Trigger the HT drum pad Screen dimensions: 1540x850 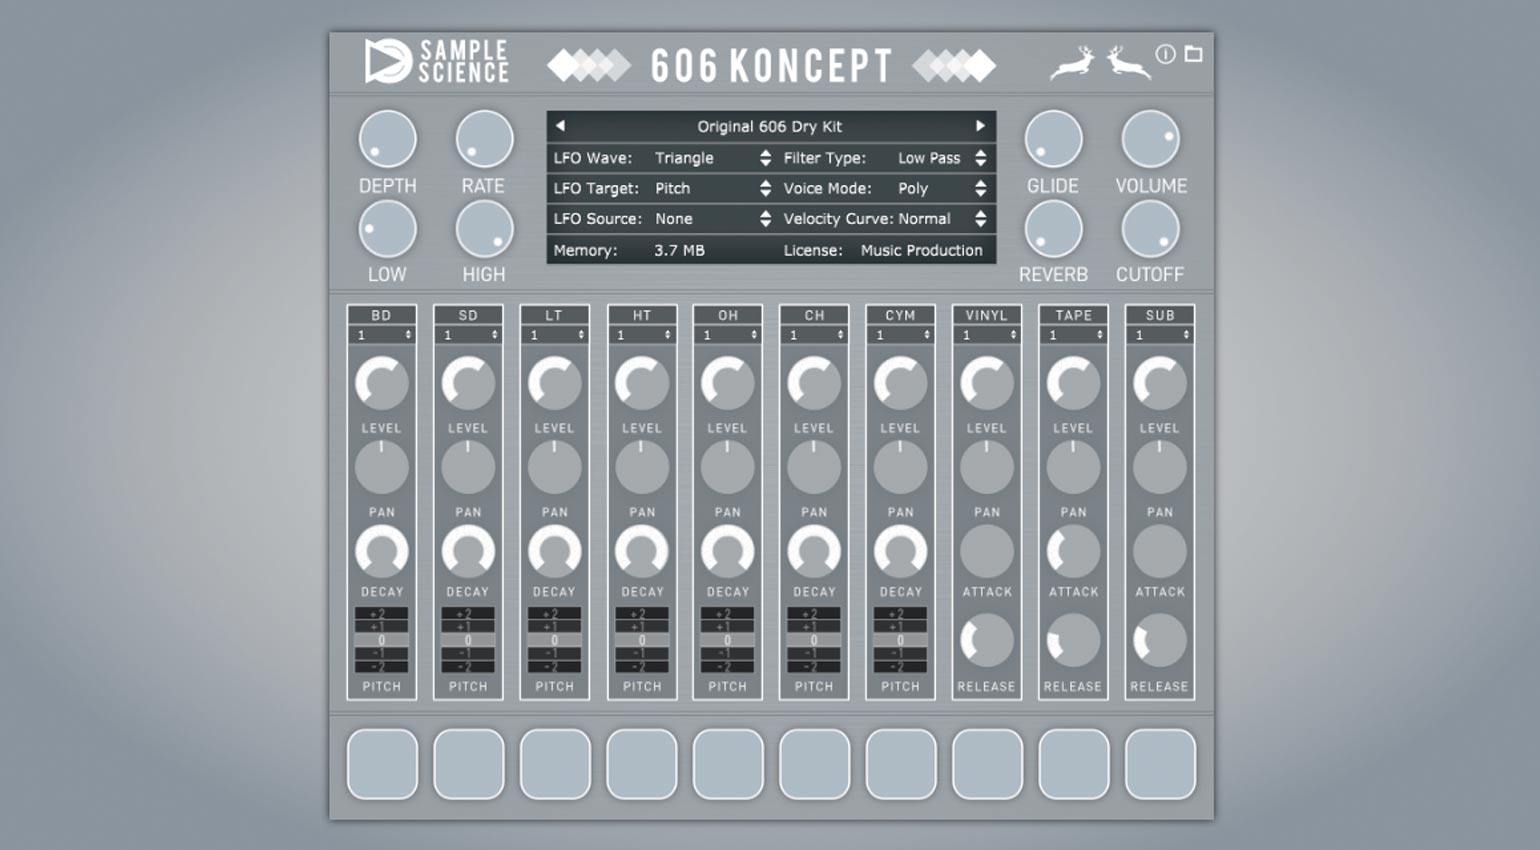pos(641,764)
